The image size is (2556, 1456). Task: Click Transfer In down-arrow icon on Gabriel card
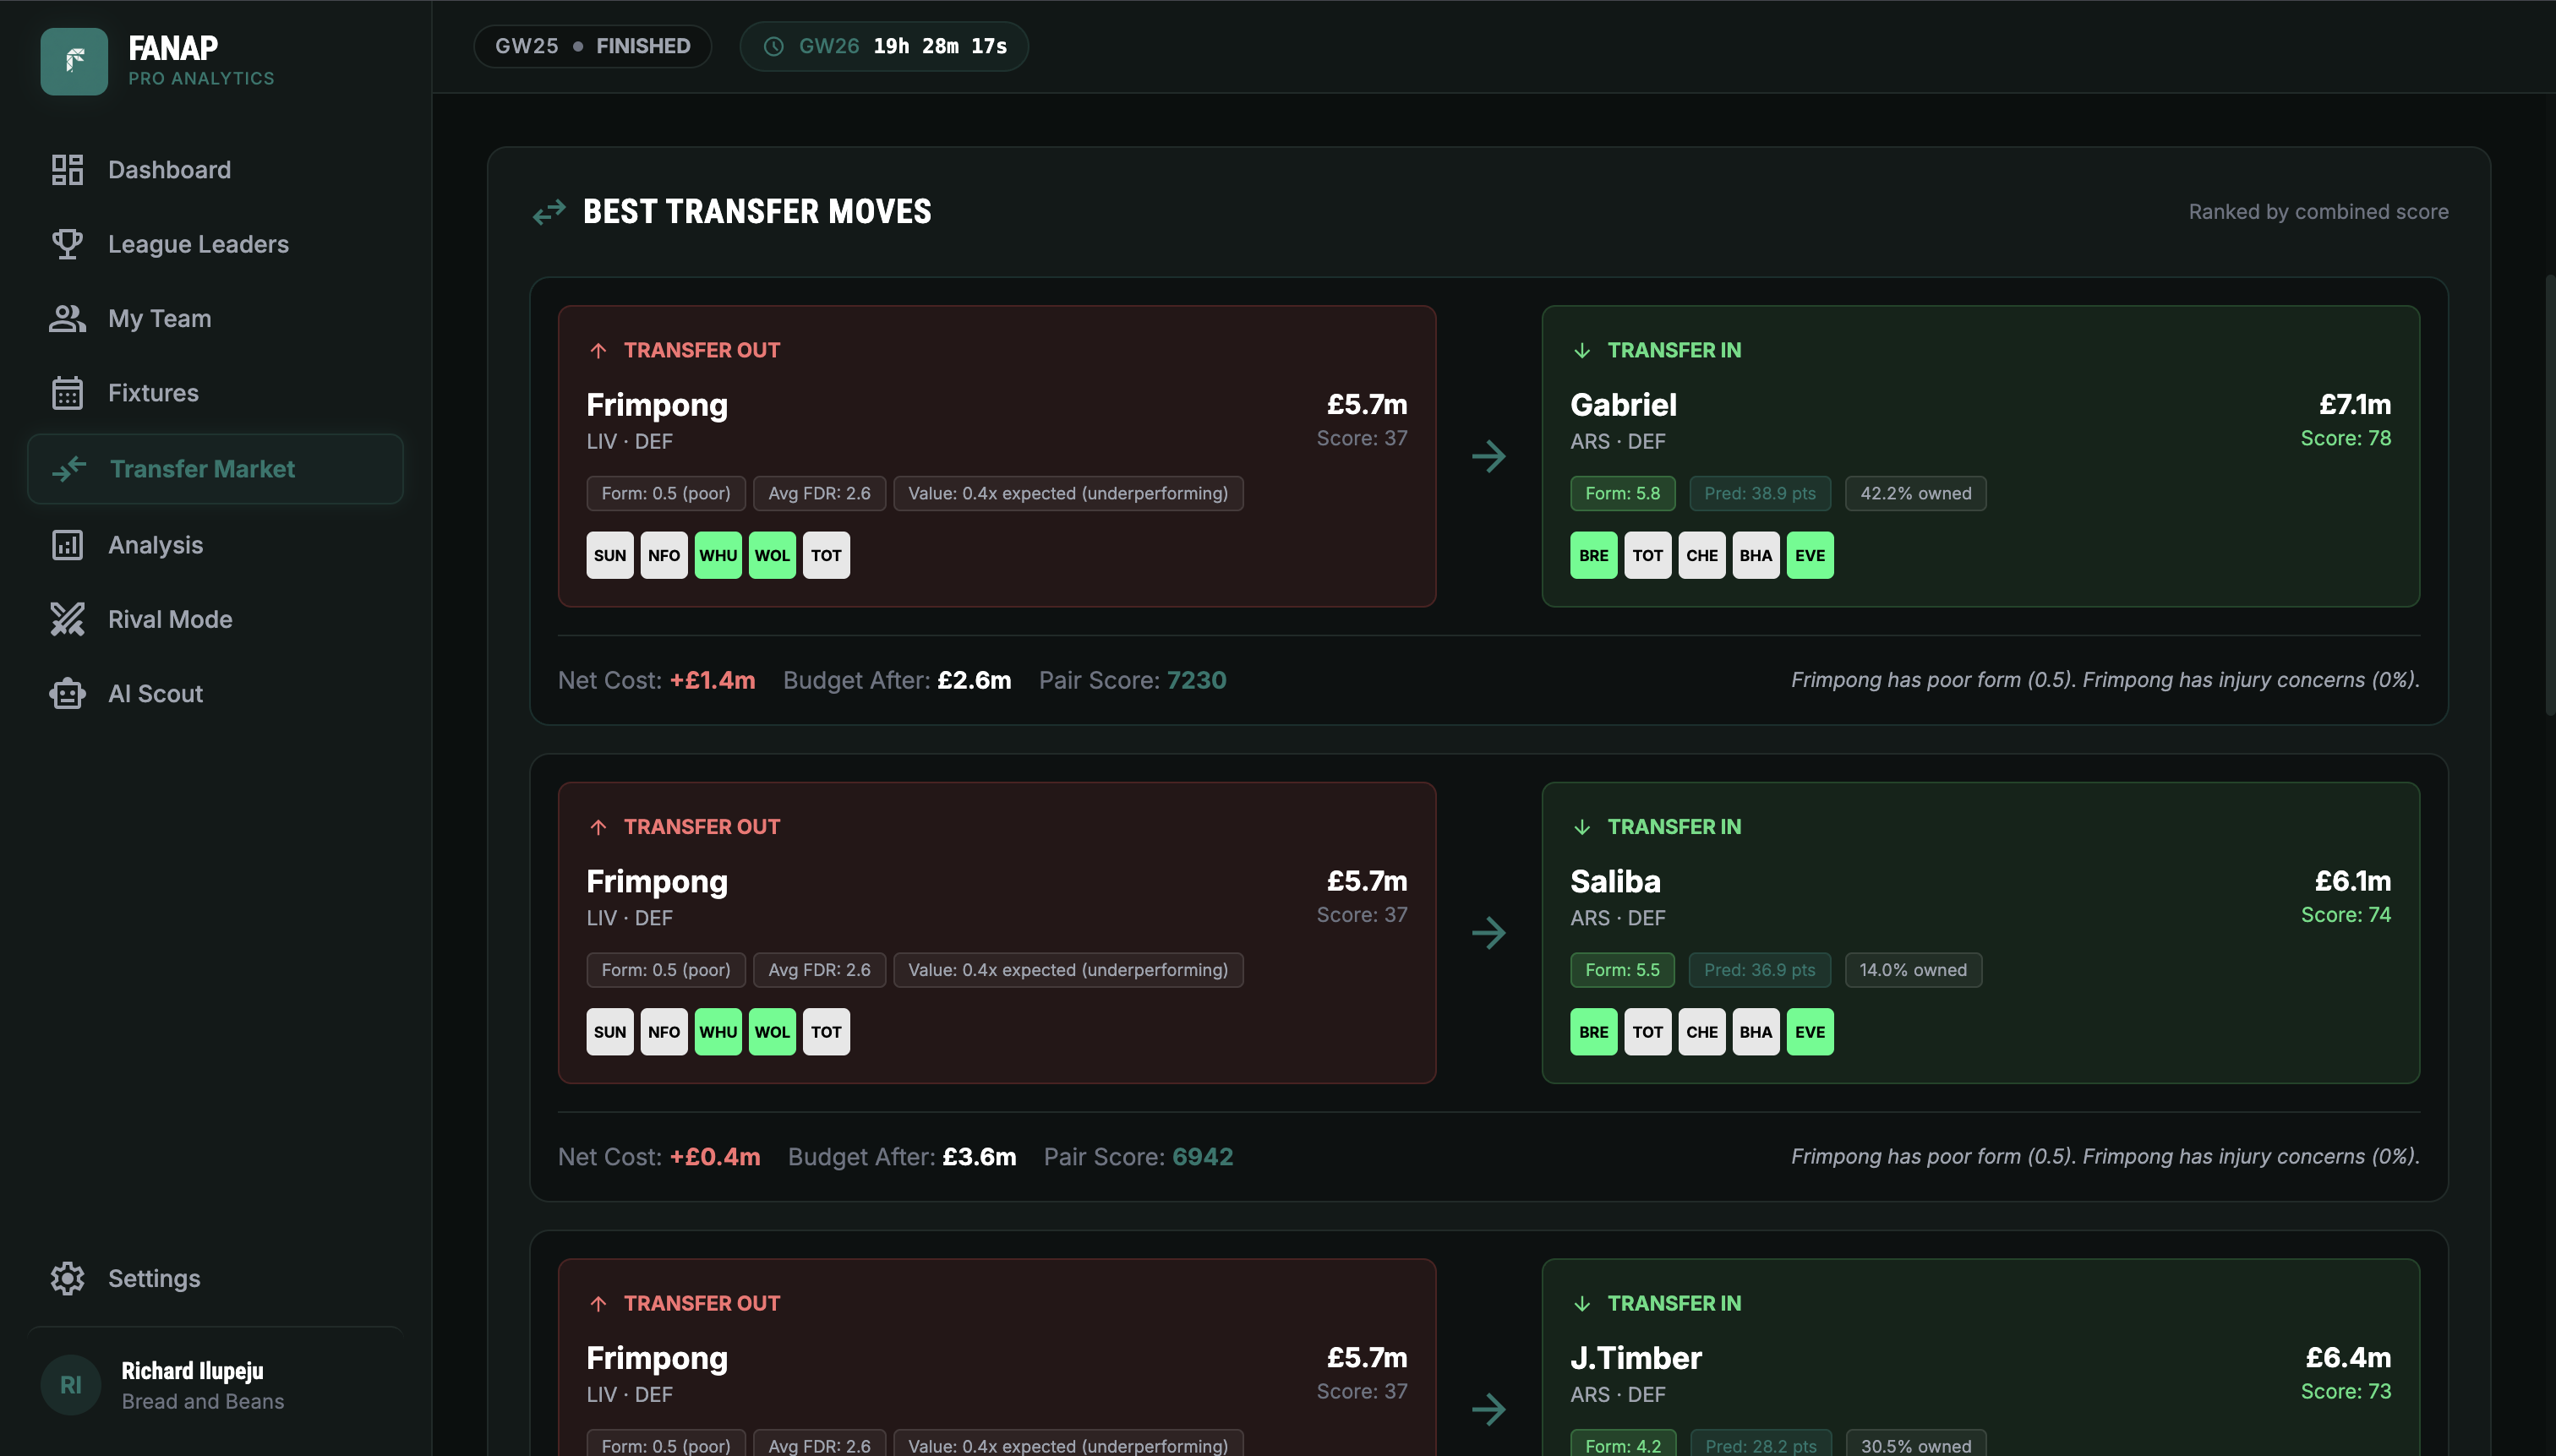tap(1582, 350)
